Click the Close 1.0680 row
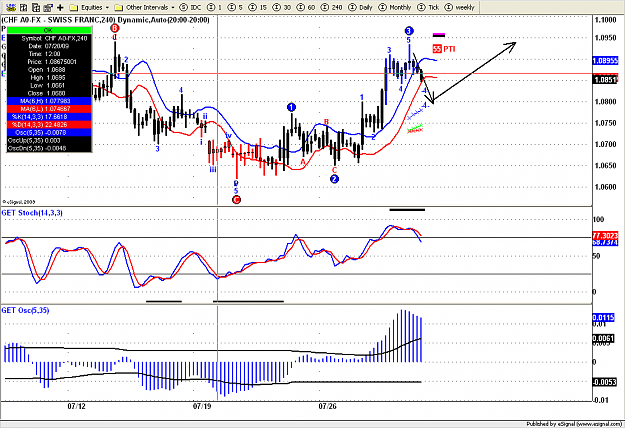This screenshot has width=625, height=428. pyautogui.click(x=49, y=93)
